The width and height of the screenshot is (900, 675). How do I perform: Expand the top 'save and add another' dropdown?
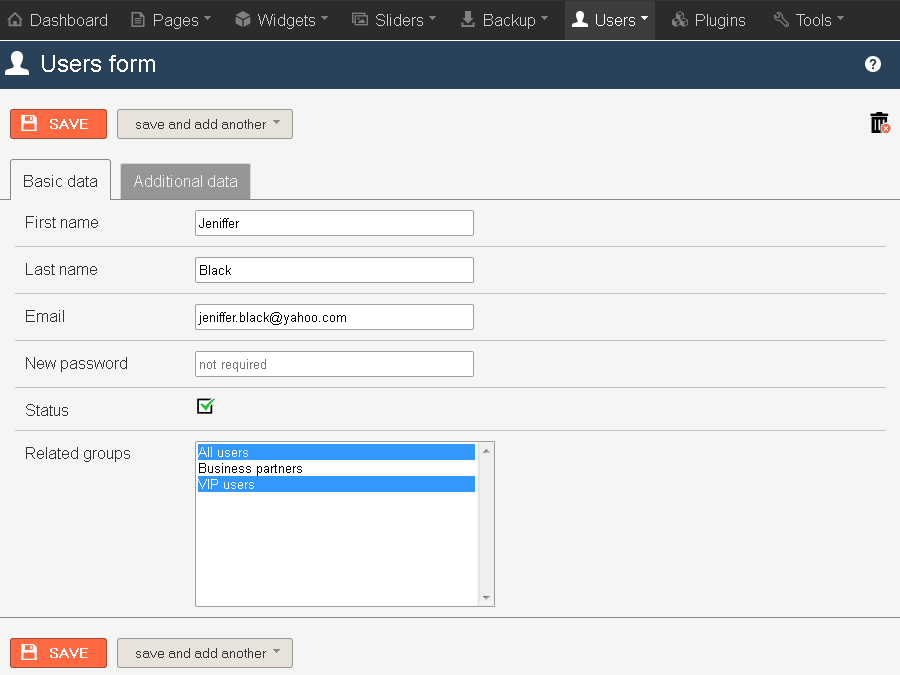[x=205, y=124]
